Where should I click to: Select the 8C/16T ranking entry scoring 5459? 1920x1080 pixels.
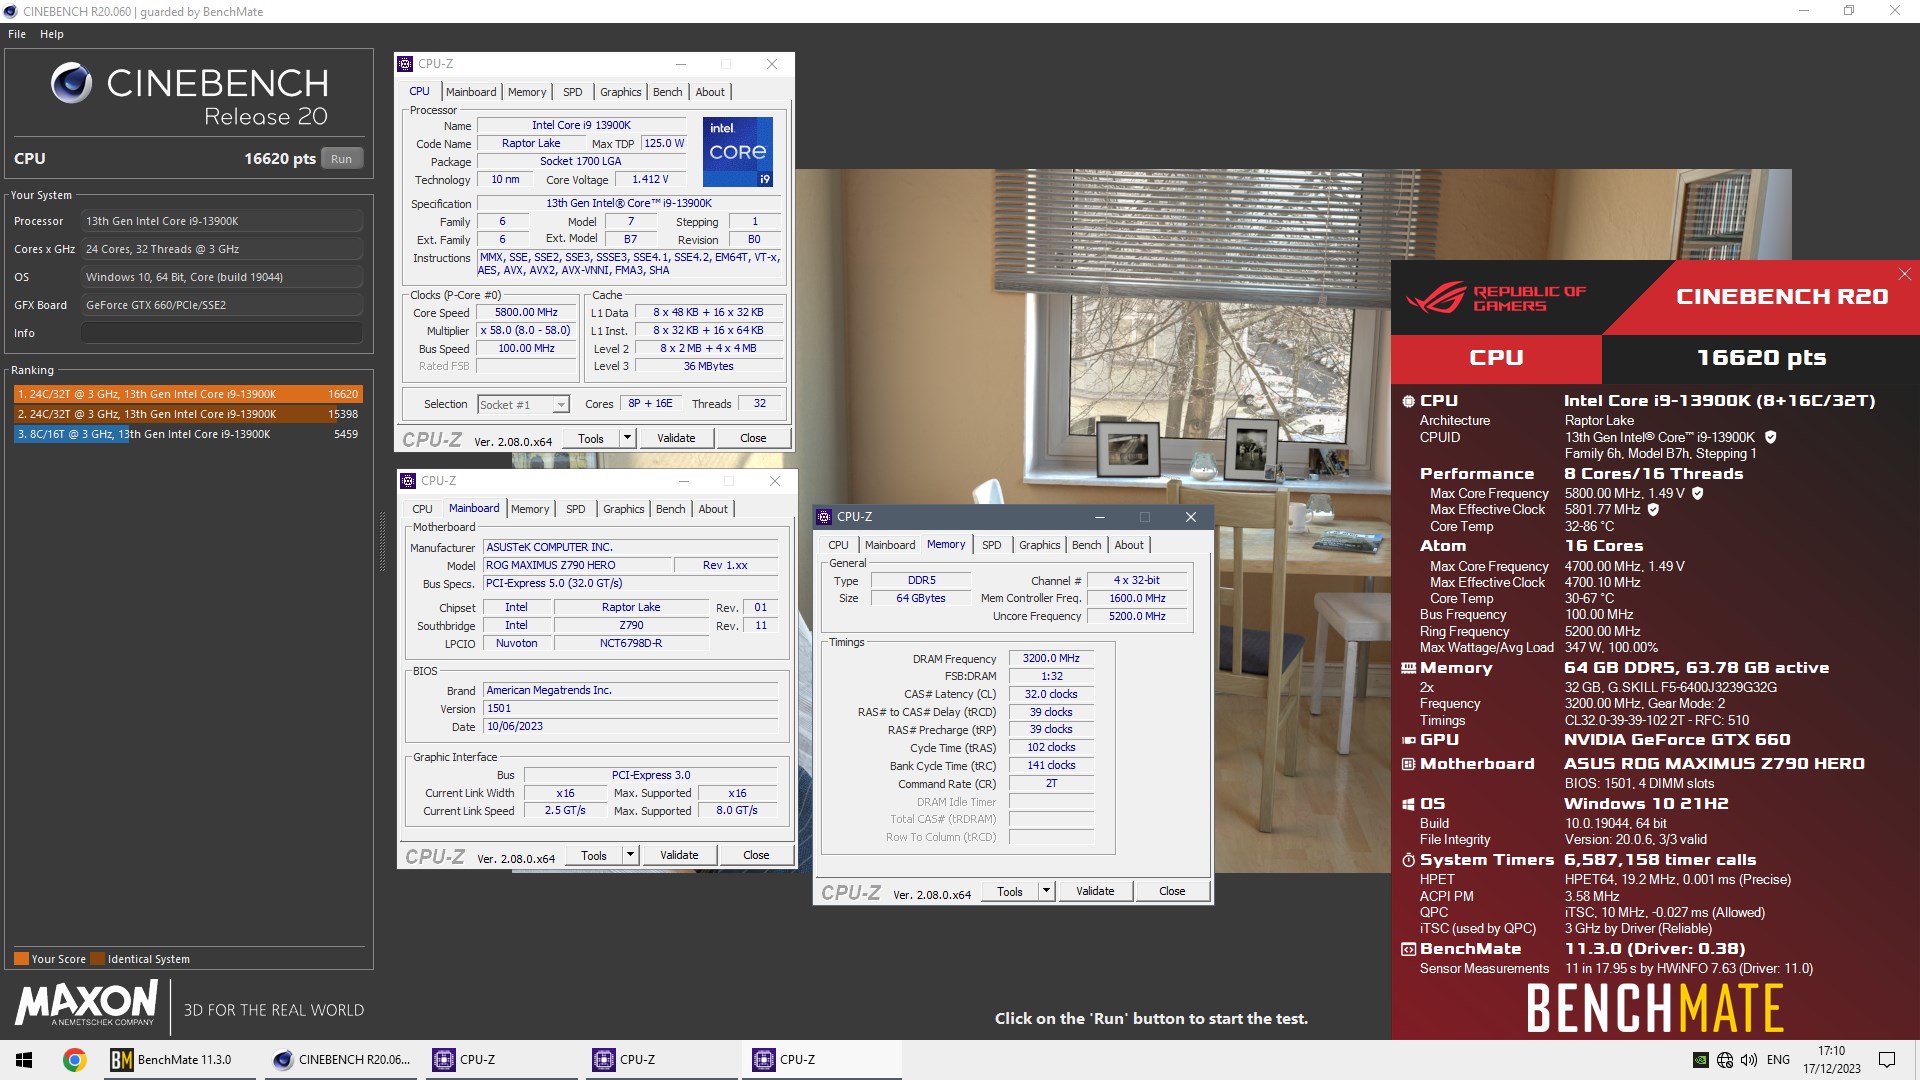(188, 434)
